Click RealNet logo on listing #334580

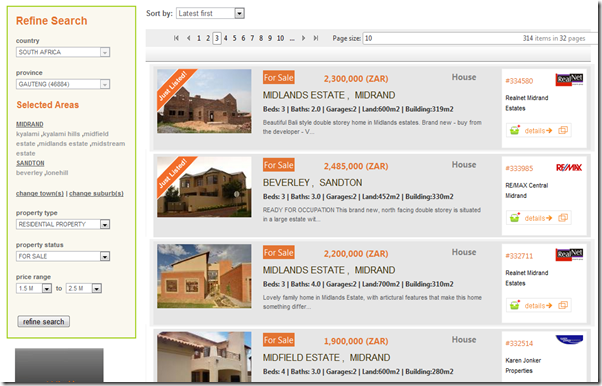click(x=569, y=80)
